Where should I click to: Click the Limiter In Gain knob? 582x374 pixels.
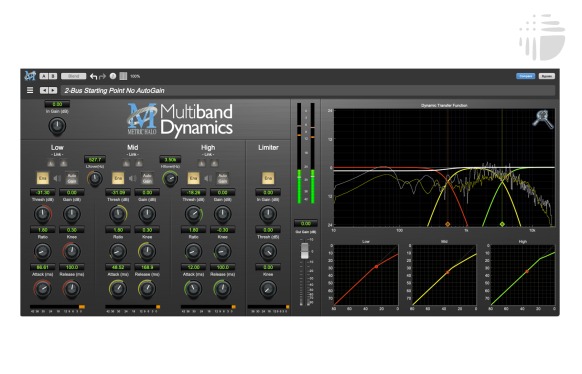point(268,214)
